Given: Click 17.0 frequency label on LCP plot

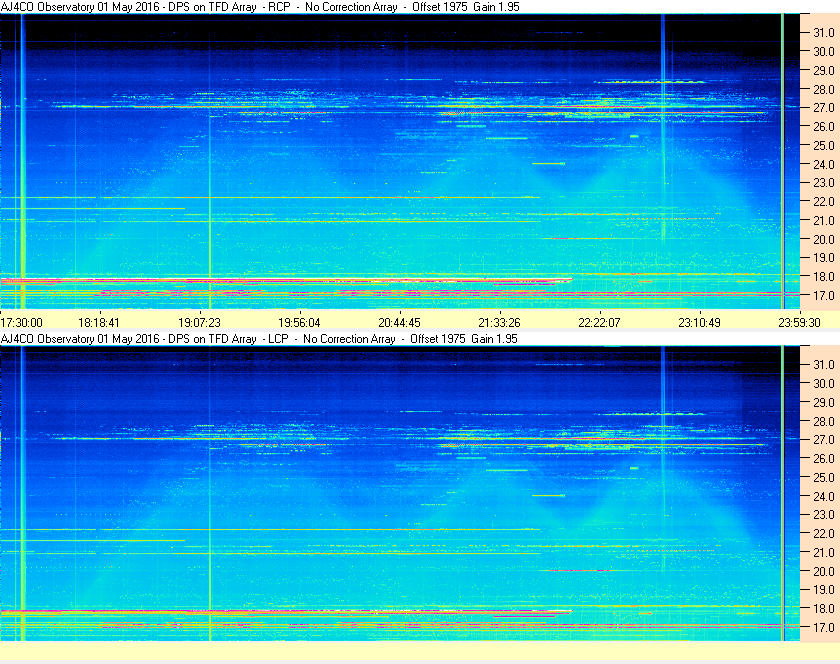Looking at the screenshot, I should point(824,627).
